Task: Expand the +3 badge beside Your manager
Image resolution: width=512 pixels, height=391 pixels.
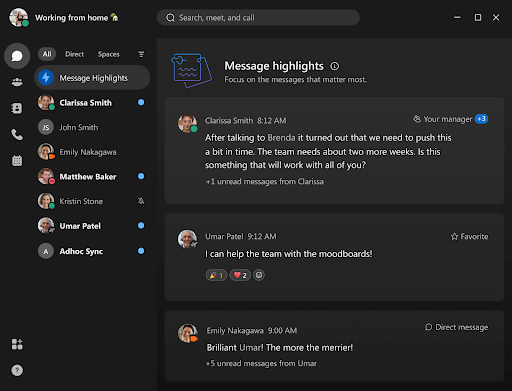Action: coord(481,119)
